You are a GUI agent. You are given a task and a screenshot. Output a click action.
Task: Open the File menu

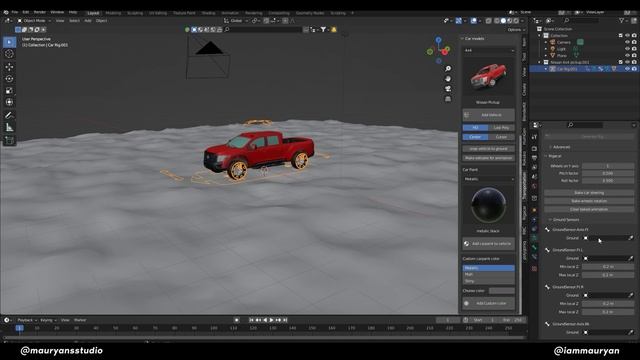(15, 13)
